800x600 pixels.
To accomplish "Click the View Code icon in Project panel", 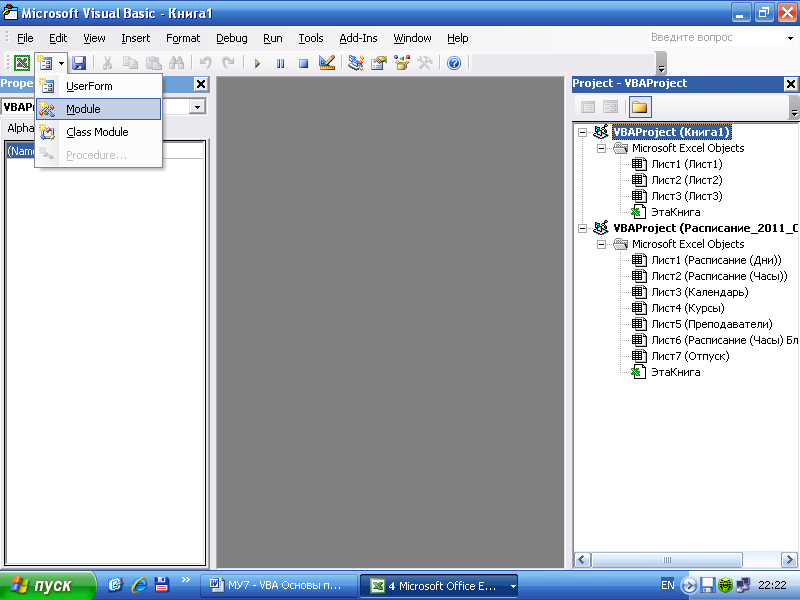I will 588,107.
